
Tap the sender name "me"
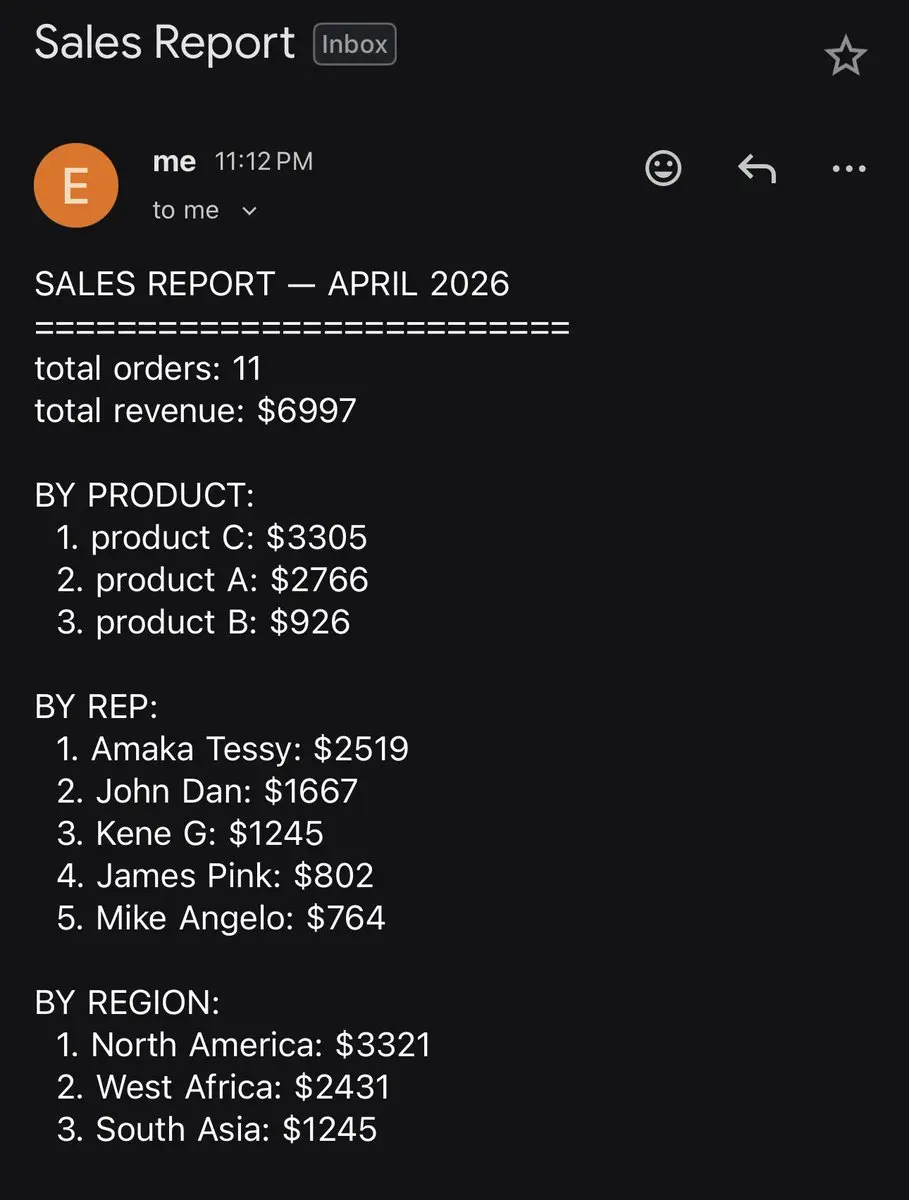click(174, 162)
